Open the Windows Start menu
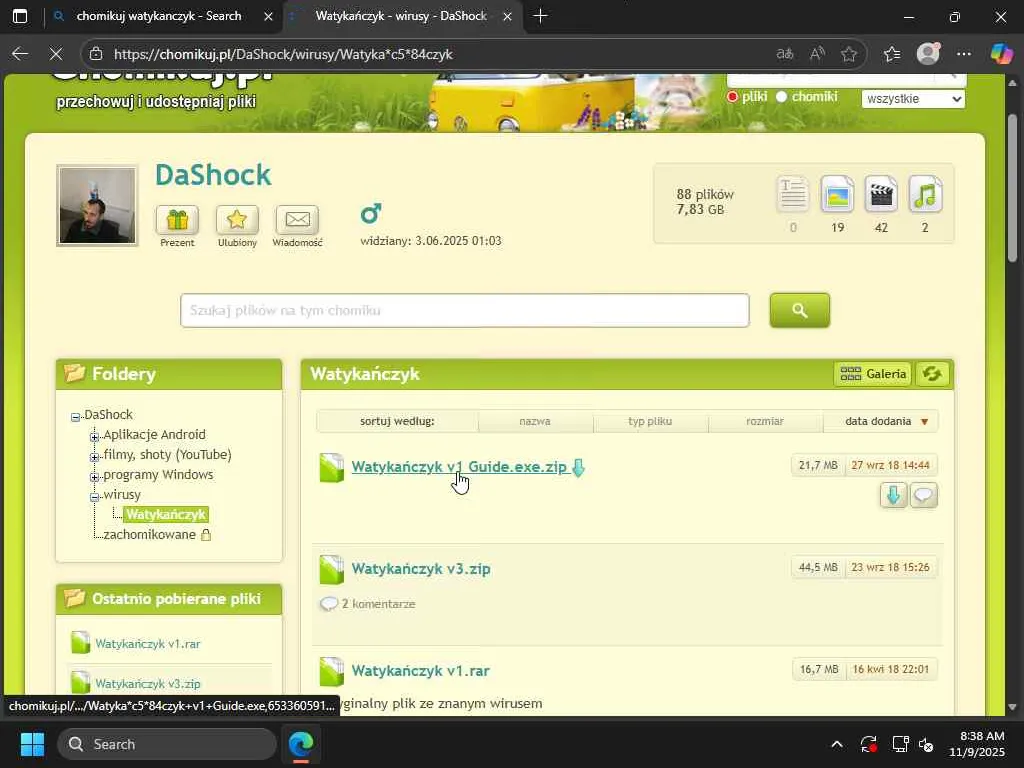Image resolution: width=1024 pixels, height=768 pixels. pyautogui.click(x=32, y=744)
